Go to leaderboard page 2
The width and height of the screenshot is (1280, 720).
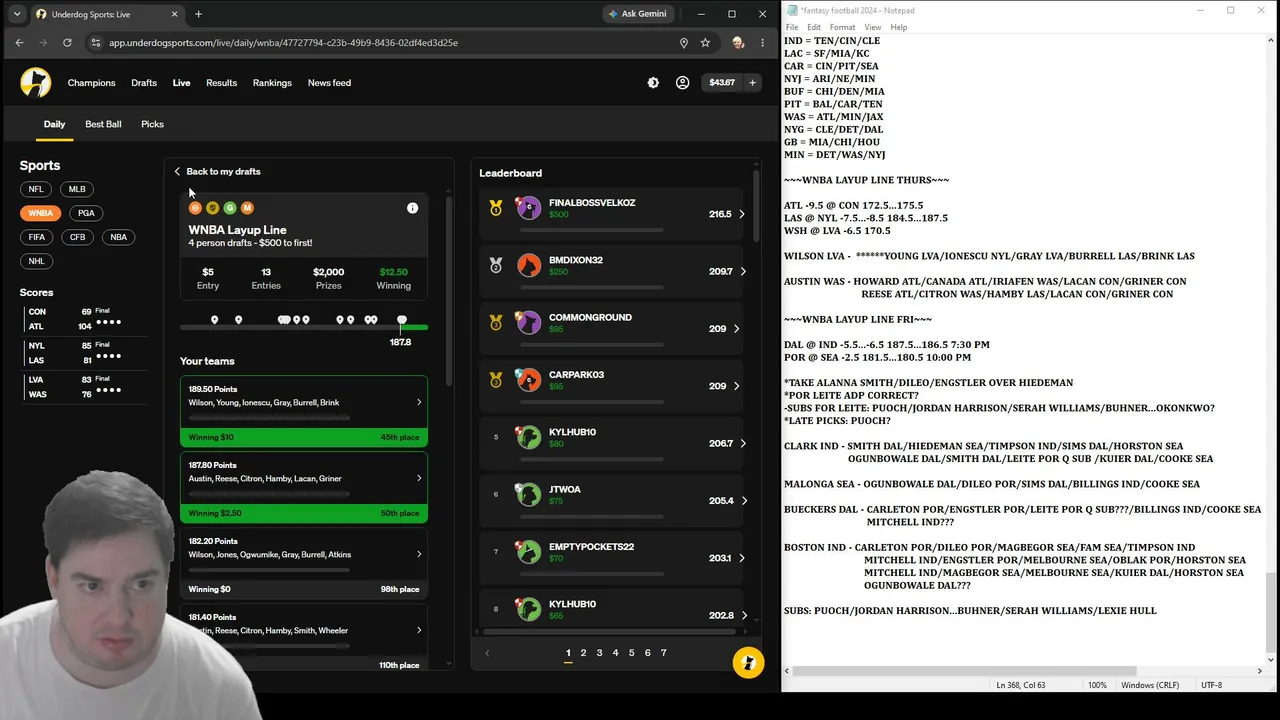584,653
